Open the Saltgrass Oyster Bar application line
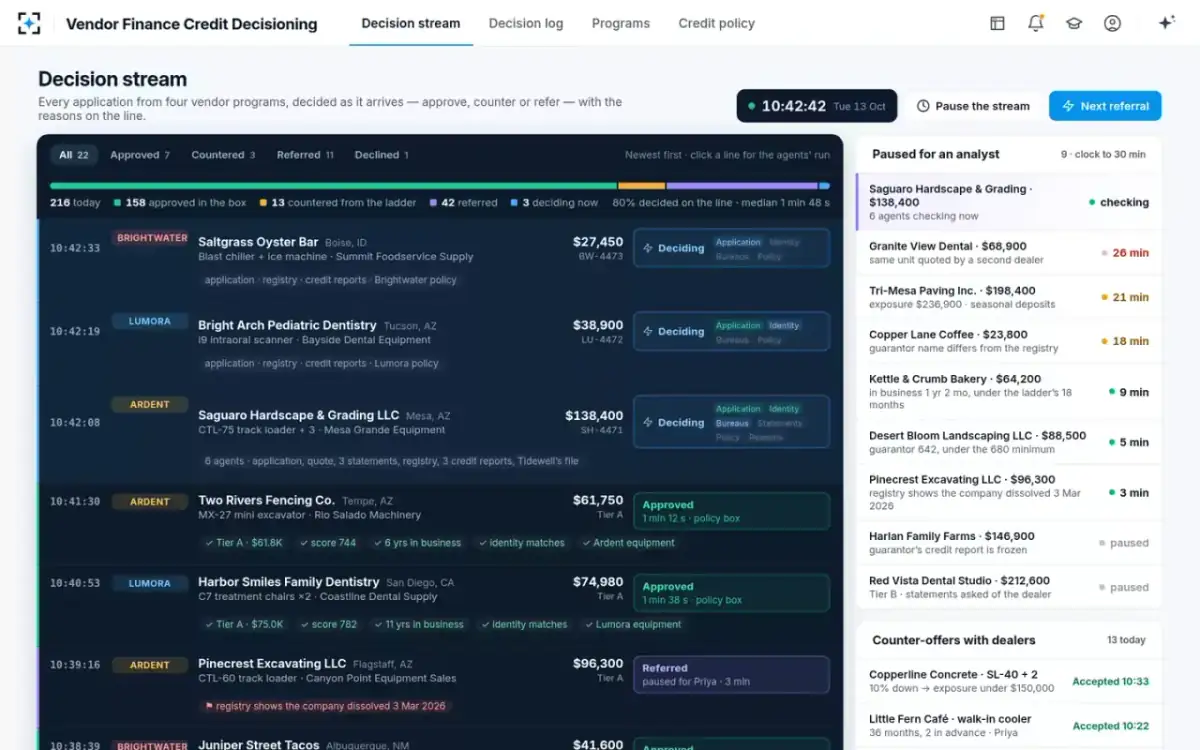Viewport: 1200px width, 750px height. click(x=440, y=259)
